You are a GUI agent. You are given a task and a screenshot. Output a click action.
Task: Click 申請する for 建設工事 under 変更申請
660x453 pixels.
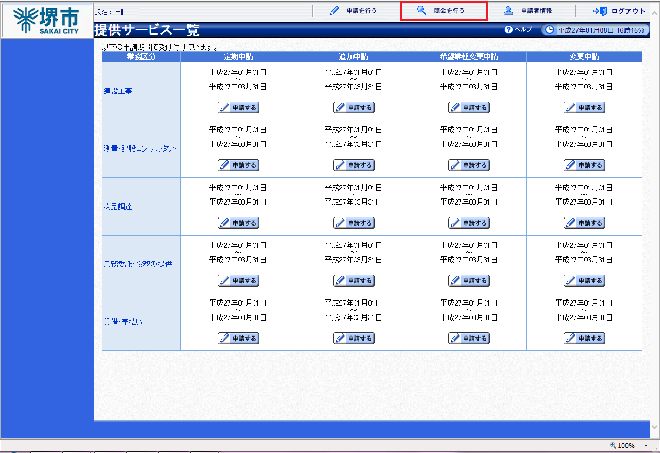coord(584,107)
